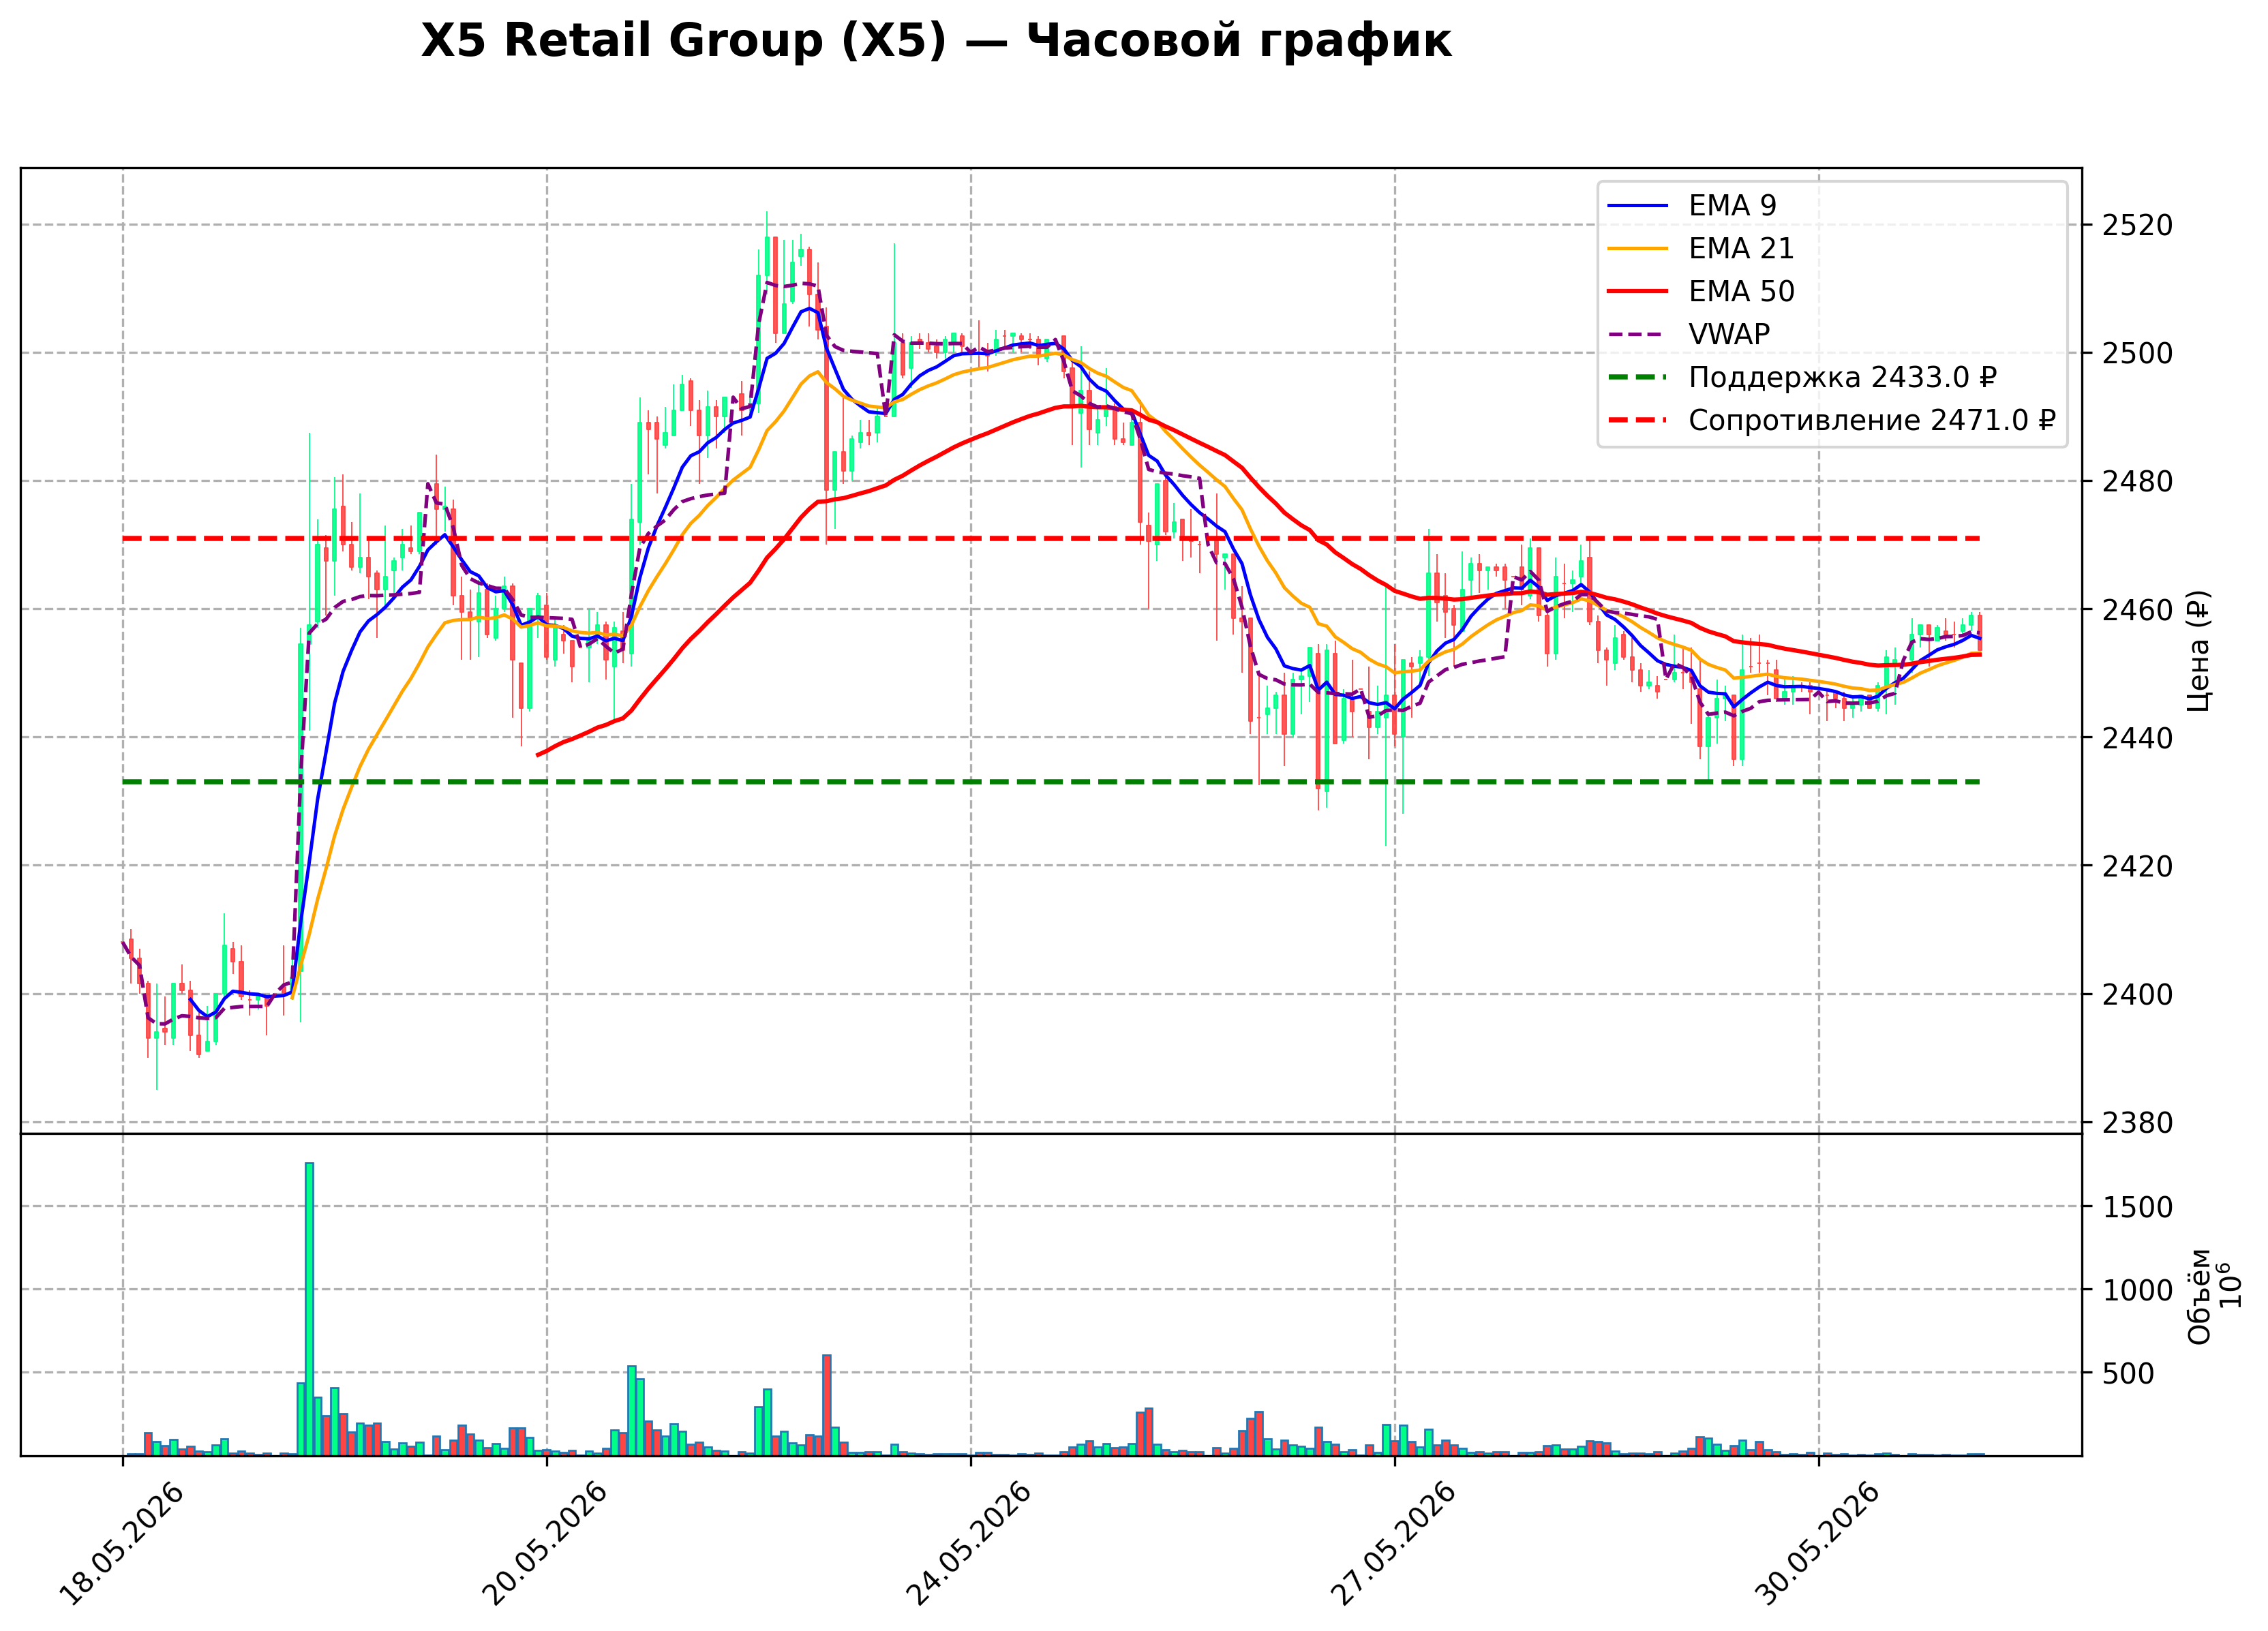Click the price axis label "2420"
Screen dimensions: 2268x1631
pos(2137,866)
